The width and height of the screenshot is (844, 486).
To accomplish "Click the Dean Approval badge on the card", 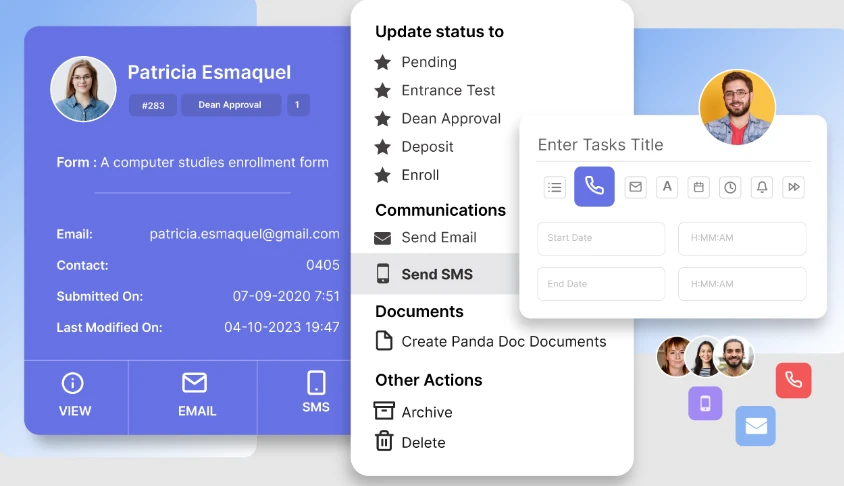I will click(x=231, y=105).
